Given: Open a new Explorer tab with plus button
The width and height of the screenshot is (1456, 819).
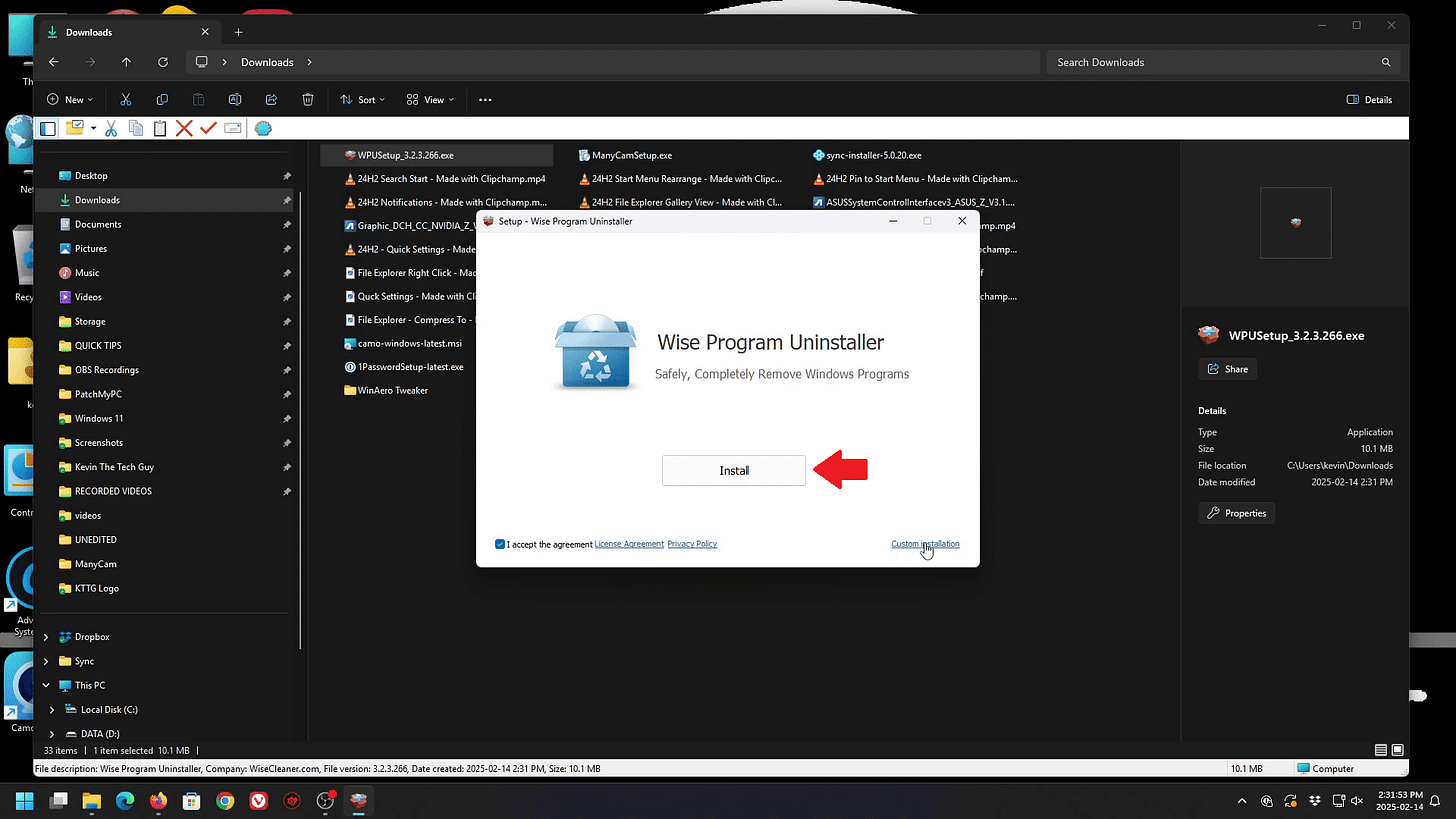Looking at the screenshot, I should pos(238,32).
